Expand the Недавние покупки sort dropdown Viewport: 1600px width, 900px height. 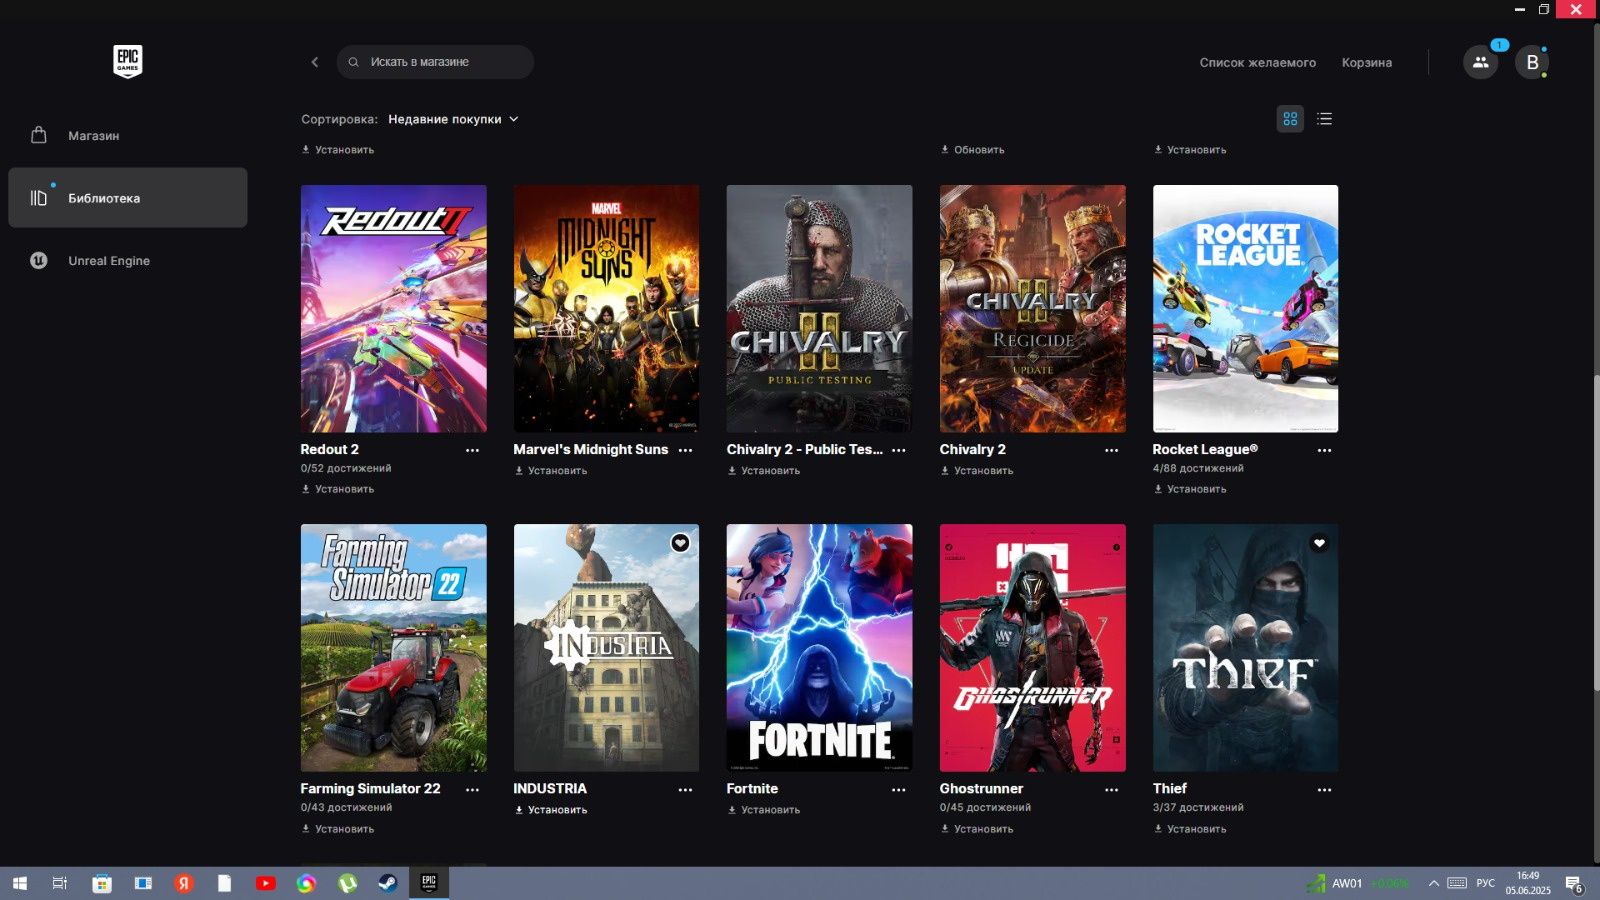(x=453, y=119)
